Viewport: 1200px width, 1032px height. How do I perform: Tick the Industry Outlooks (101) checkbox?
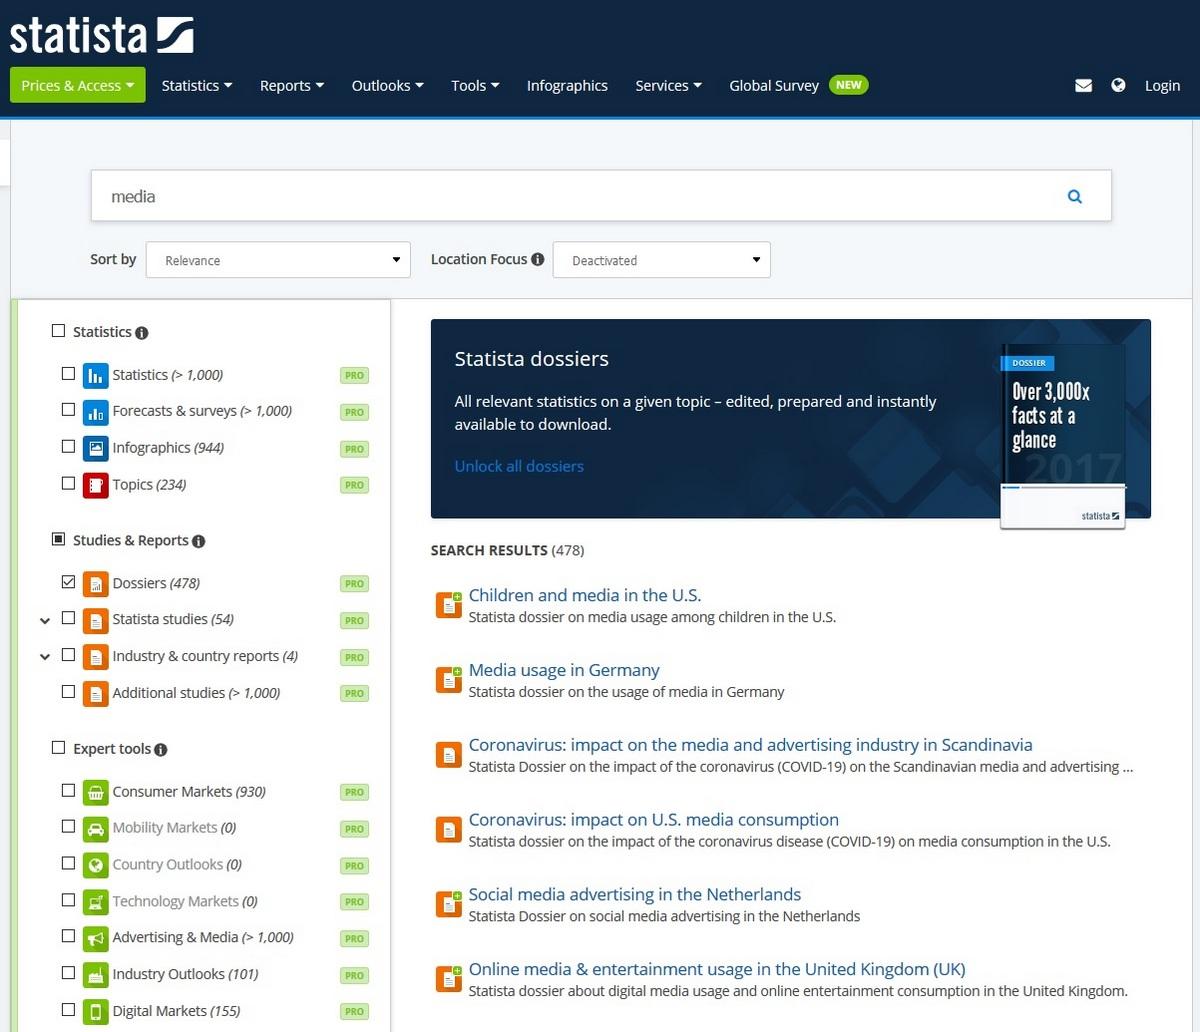tap(68, 972)
